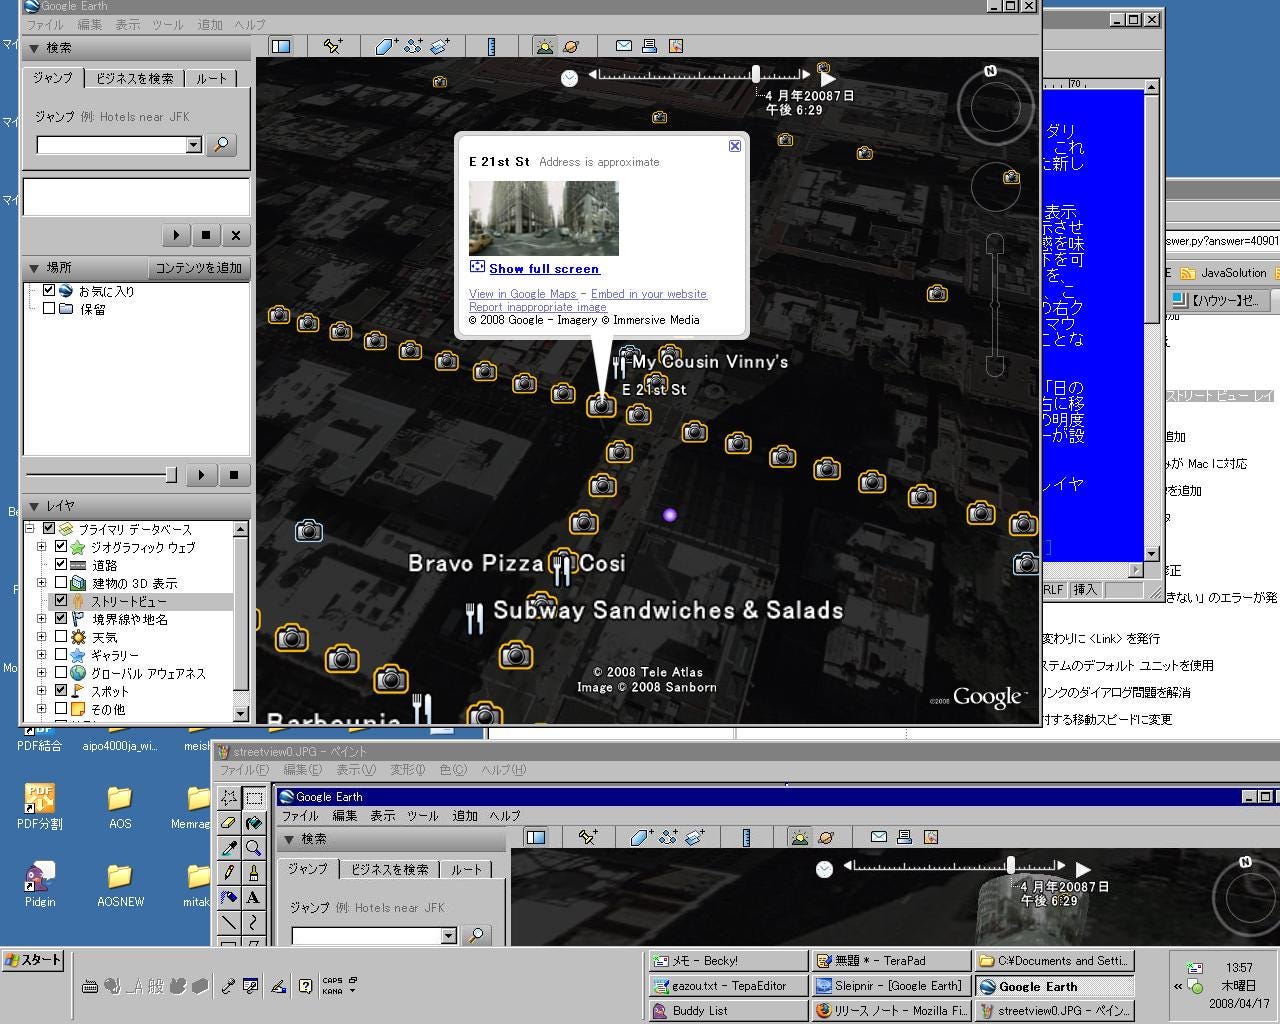Open the ツール menu in Google Earth
1280x1024 pixels.
click(168, 24)
